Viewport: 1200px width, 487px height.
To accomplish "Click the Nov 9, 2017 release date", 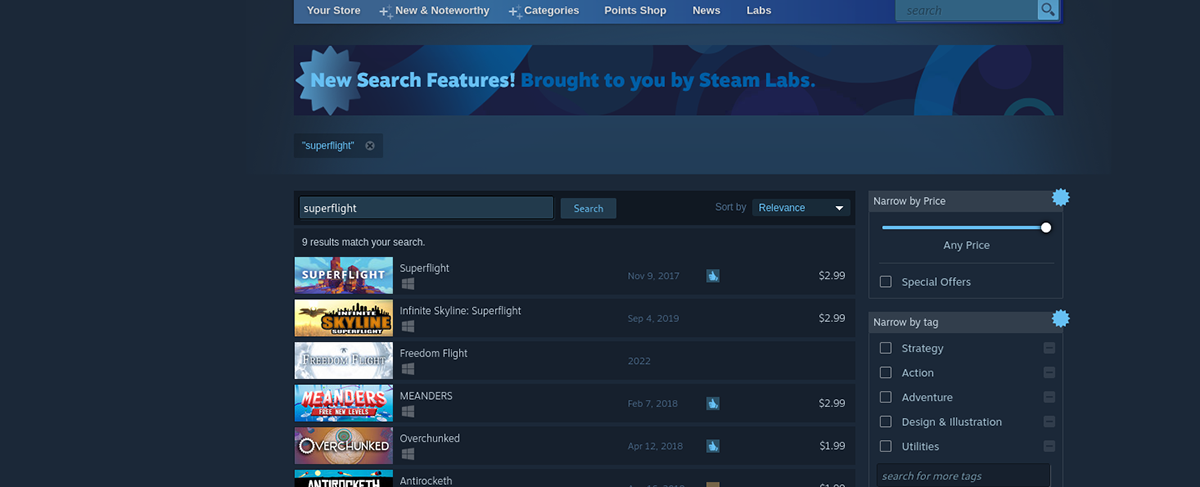I will (x=654, y=276).
